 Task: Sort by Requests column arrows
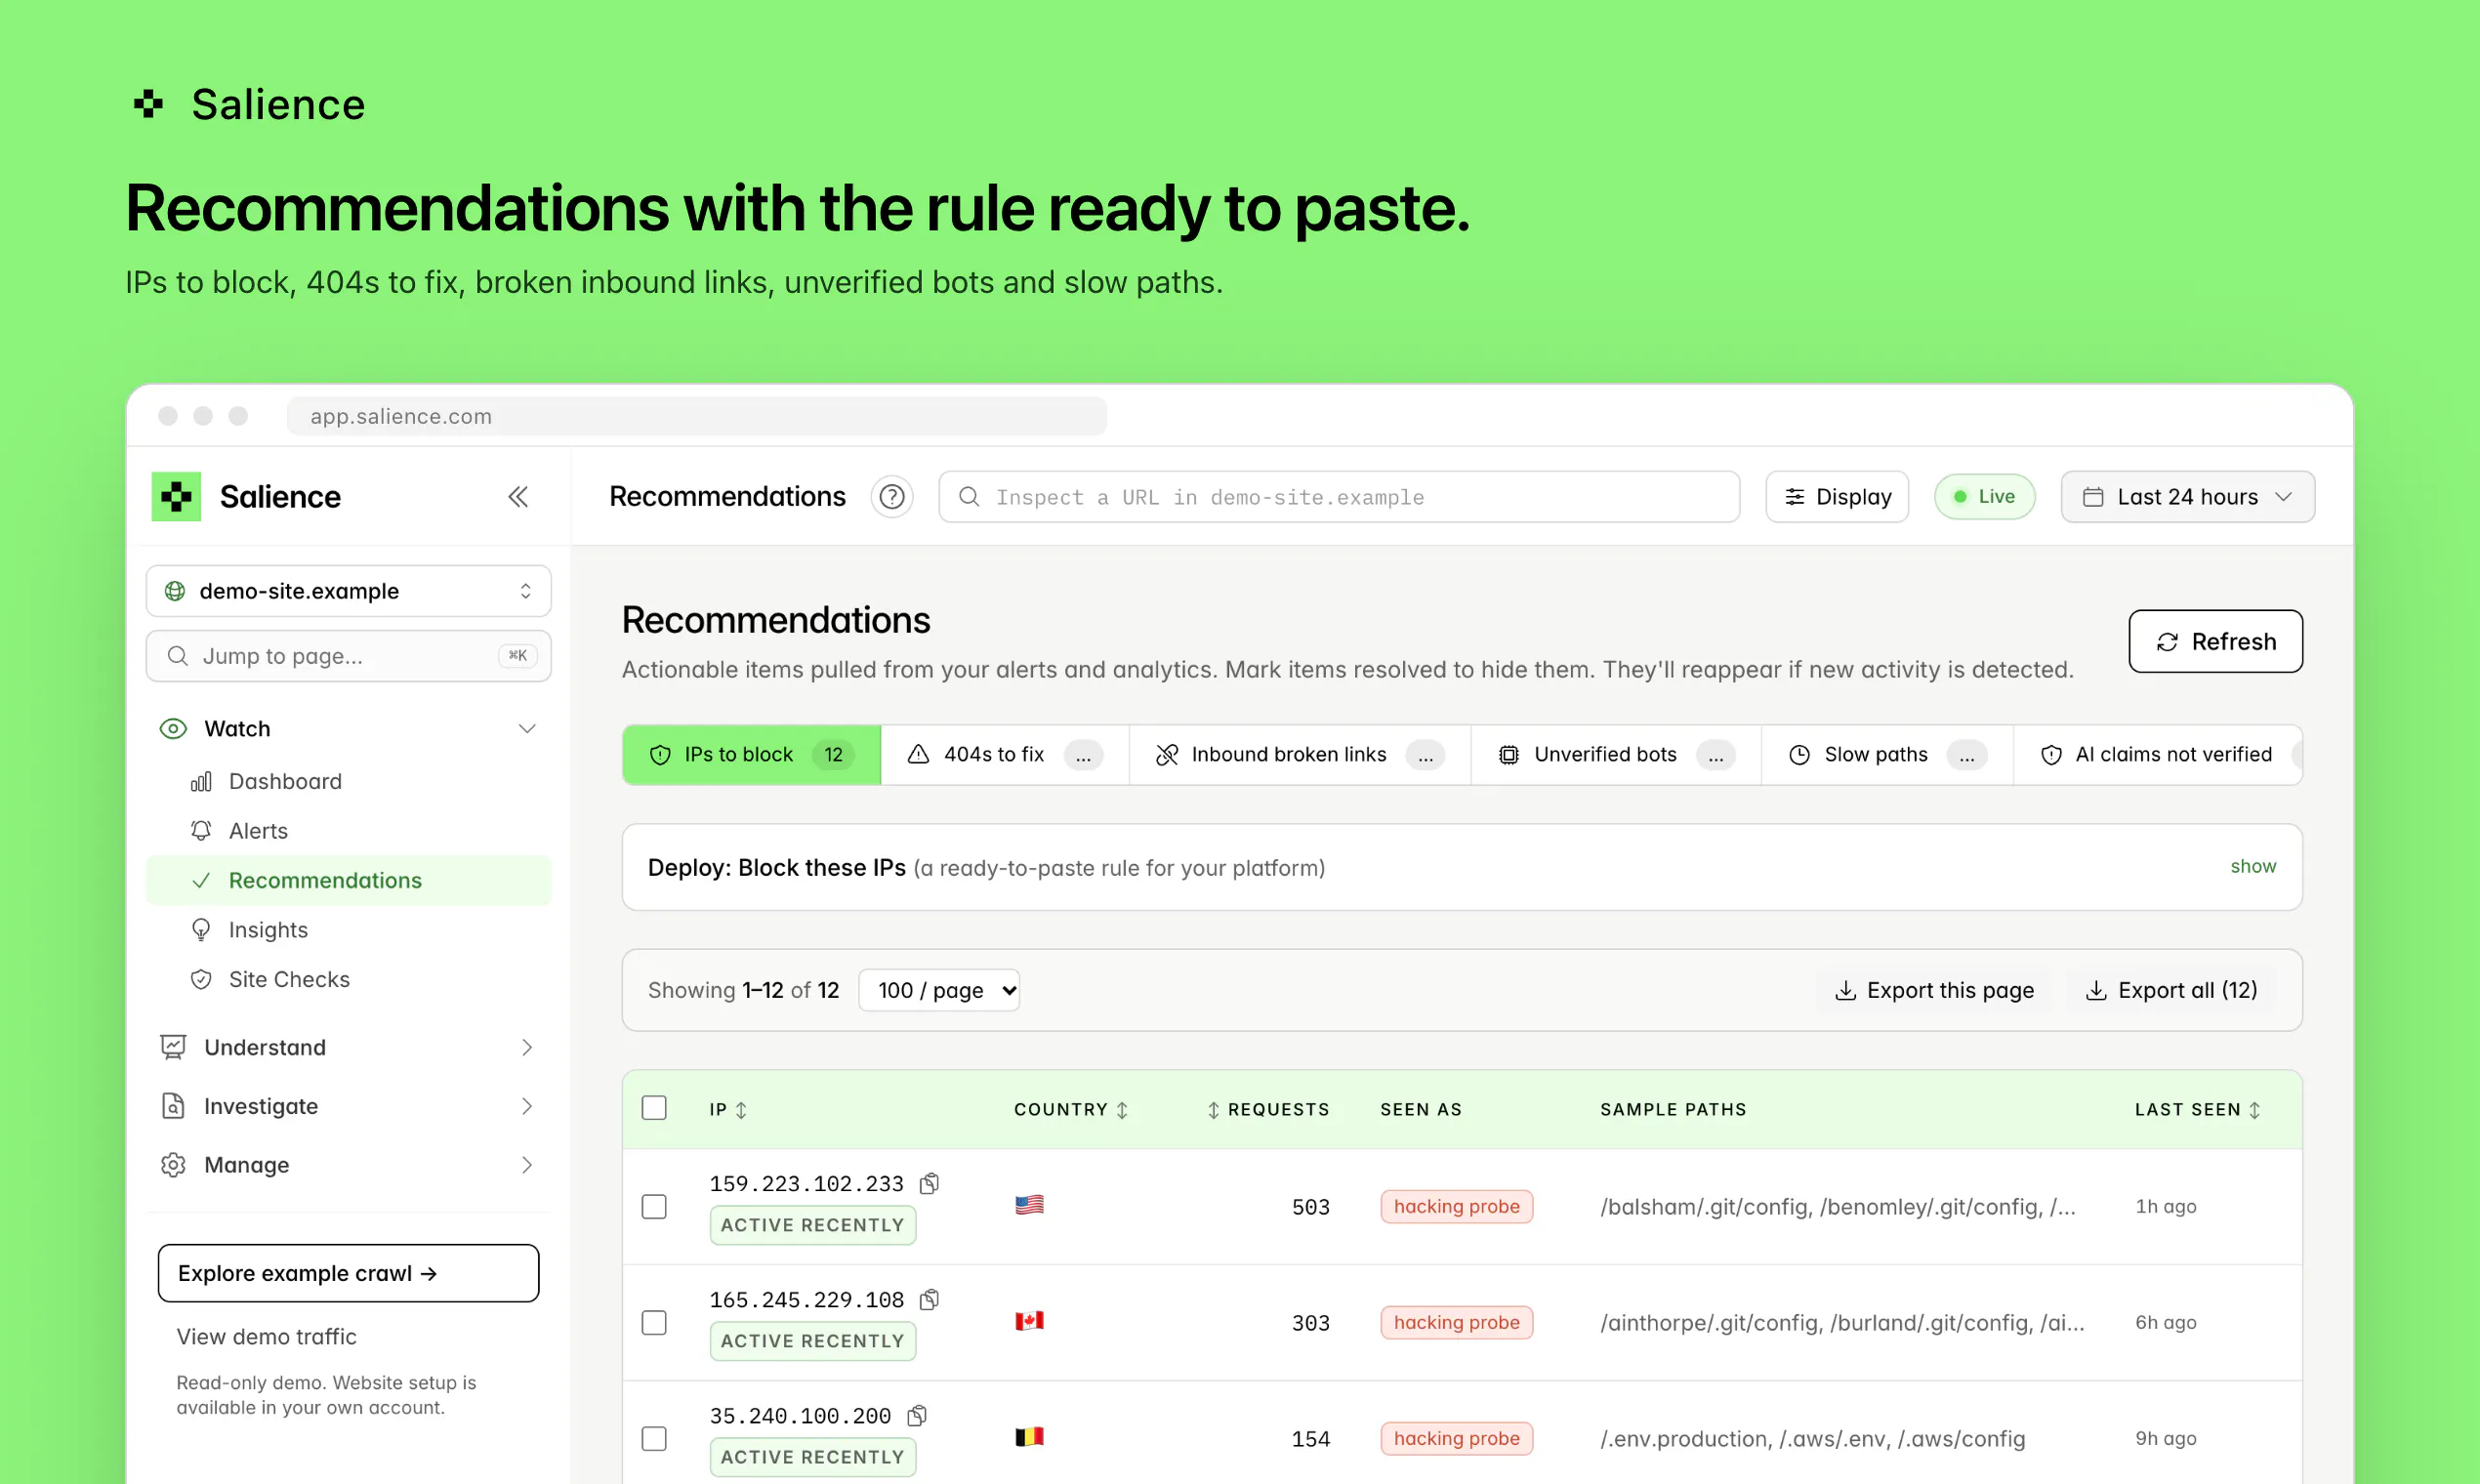coord(1213,1109)
